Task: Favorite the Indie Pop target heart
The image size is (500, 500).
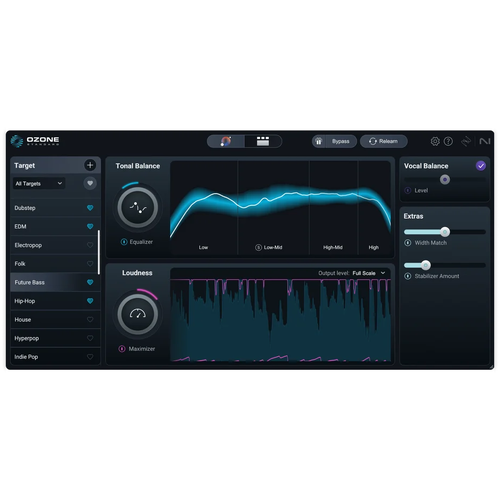Action: [x=90, y=357]
